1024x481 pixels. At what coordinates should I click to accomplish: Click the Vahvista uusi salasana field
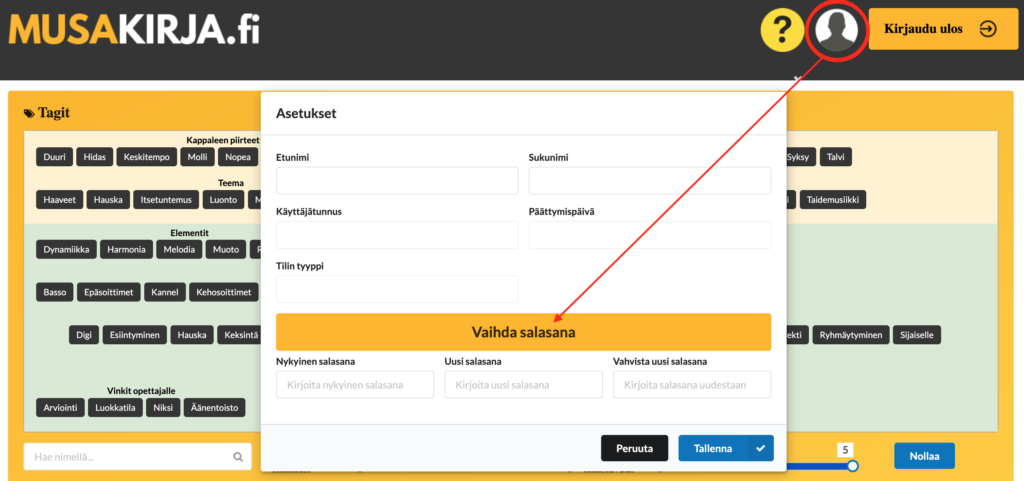(692, 385)
